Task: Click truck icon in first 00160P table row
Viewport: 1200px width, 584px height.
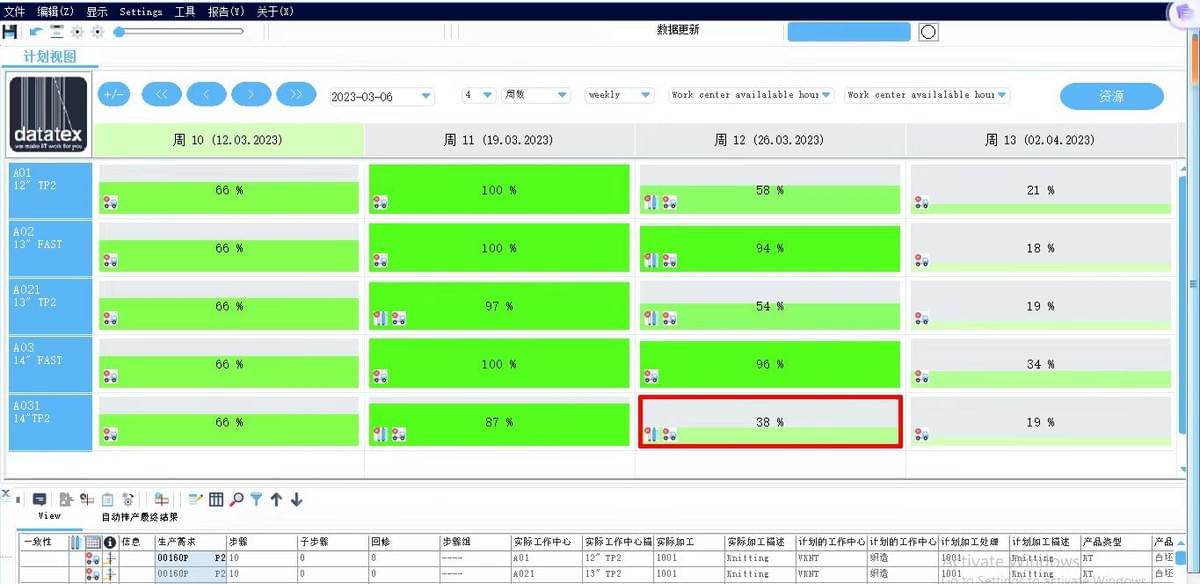Action: tap(93, 559)
